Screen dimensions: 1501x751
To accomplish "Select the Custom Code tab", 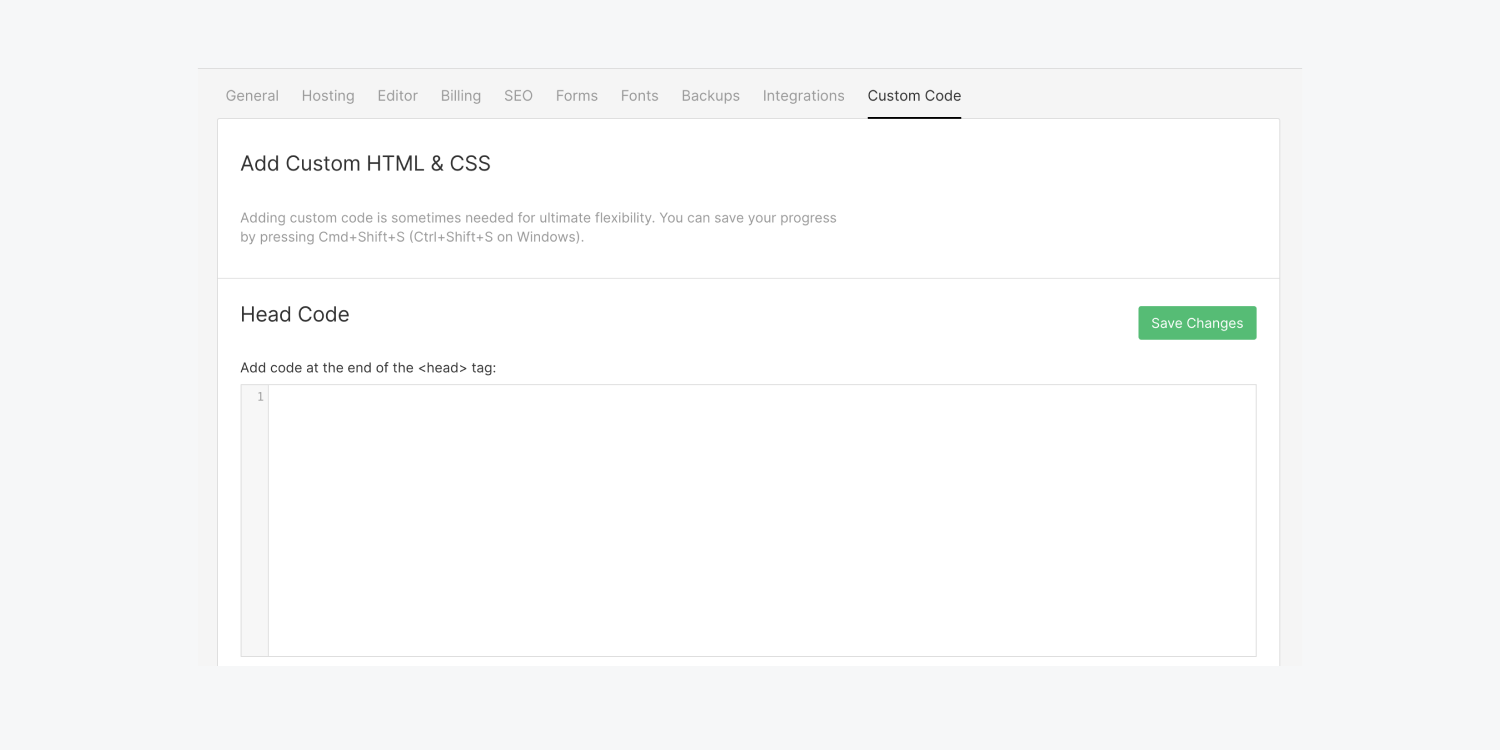I will coord(914,96).
